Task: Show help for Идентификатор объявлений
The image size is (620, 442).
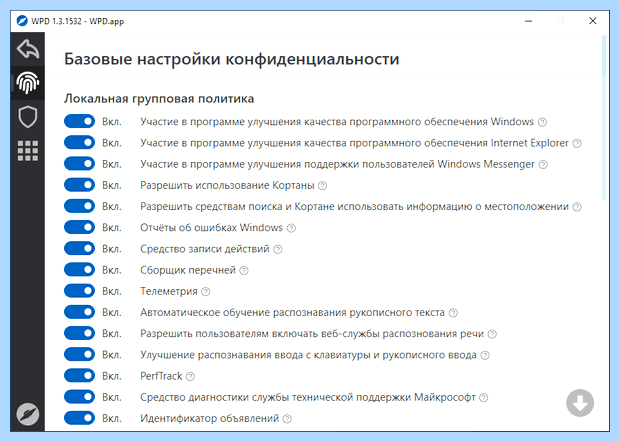Action: pyautogui.click(x=287, y=419)
